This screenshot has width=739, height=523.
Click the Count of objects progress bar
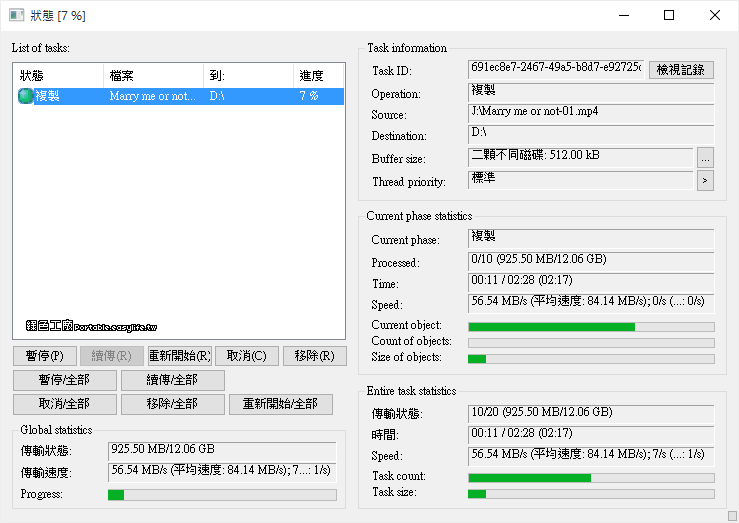[x=591, y=343]
